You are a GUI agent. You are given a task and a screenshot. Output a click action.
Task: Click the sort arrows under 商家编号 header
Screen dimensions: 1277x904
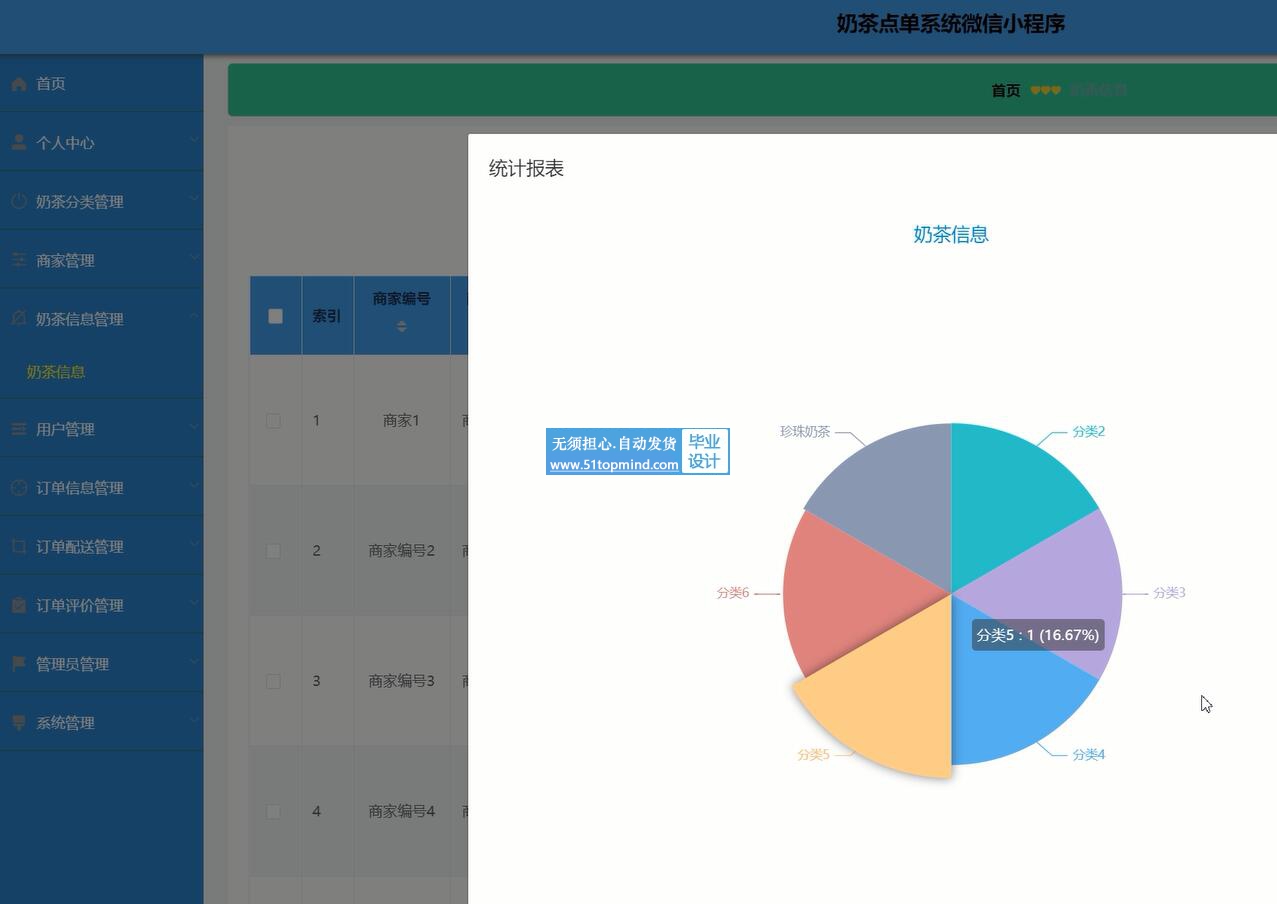point(401,326)
